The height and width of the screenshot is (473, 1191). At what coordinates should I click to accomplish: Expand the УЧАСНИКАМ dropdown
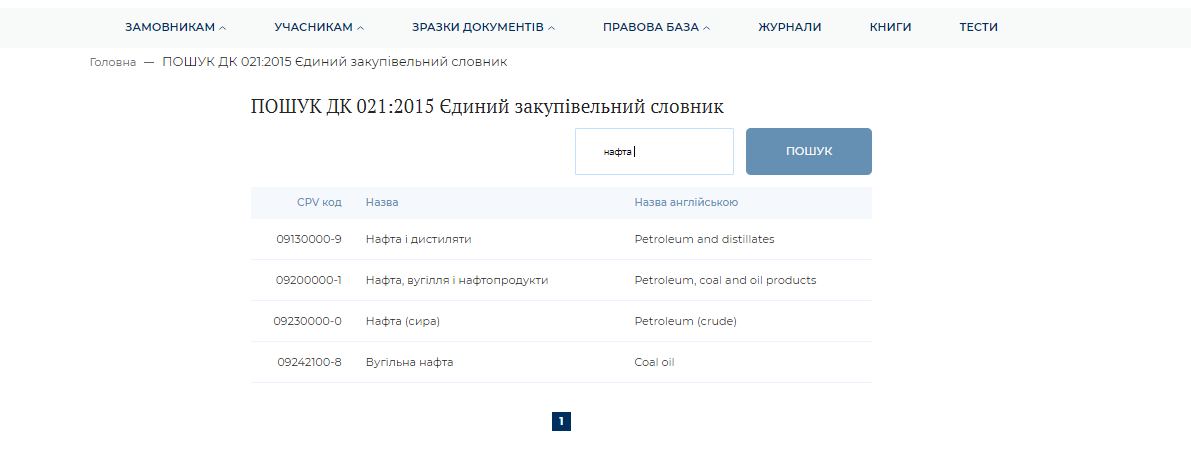(319, 27)
